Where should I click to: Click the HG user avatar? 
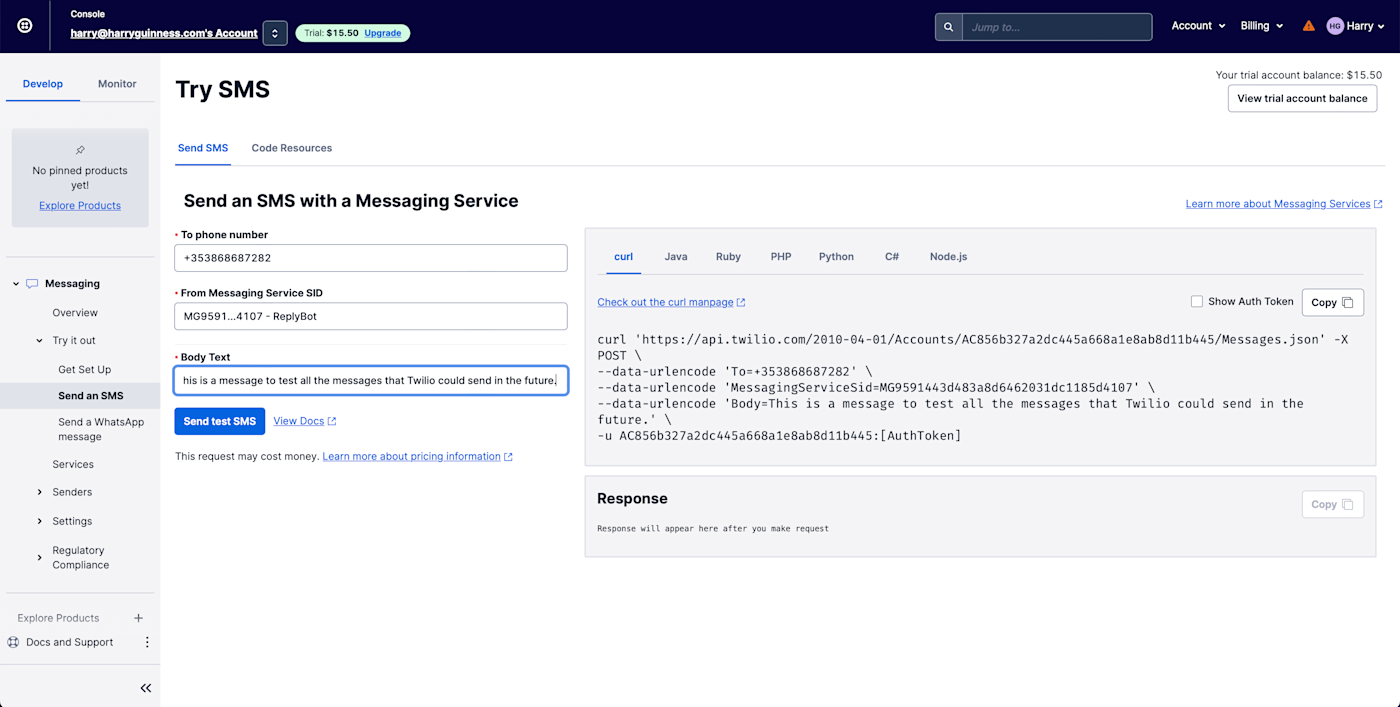click(1335, 26)
